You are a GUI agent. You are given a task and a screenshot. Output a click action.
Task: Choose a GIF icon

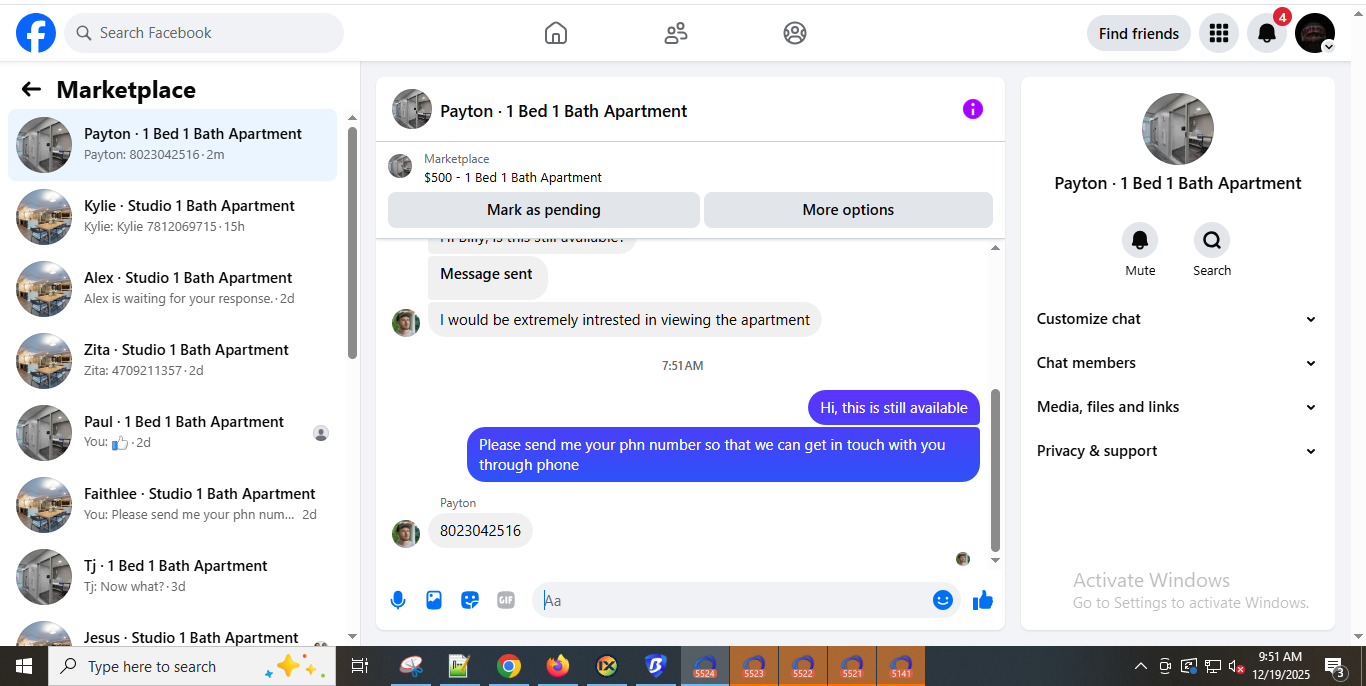pyautogui.click(x=506, y=600)
